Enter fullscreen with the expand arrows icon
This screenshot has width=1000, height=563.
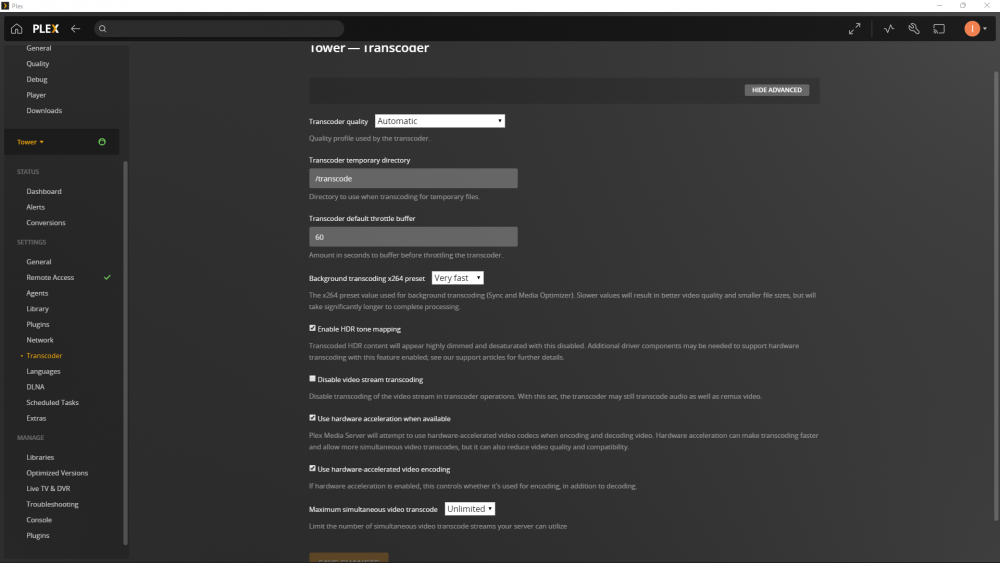point(855,29)
